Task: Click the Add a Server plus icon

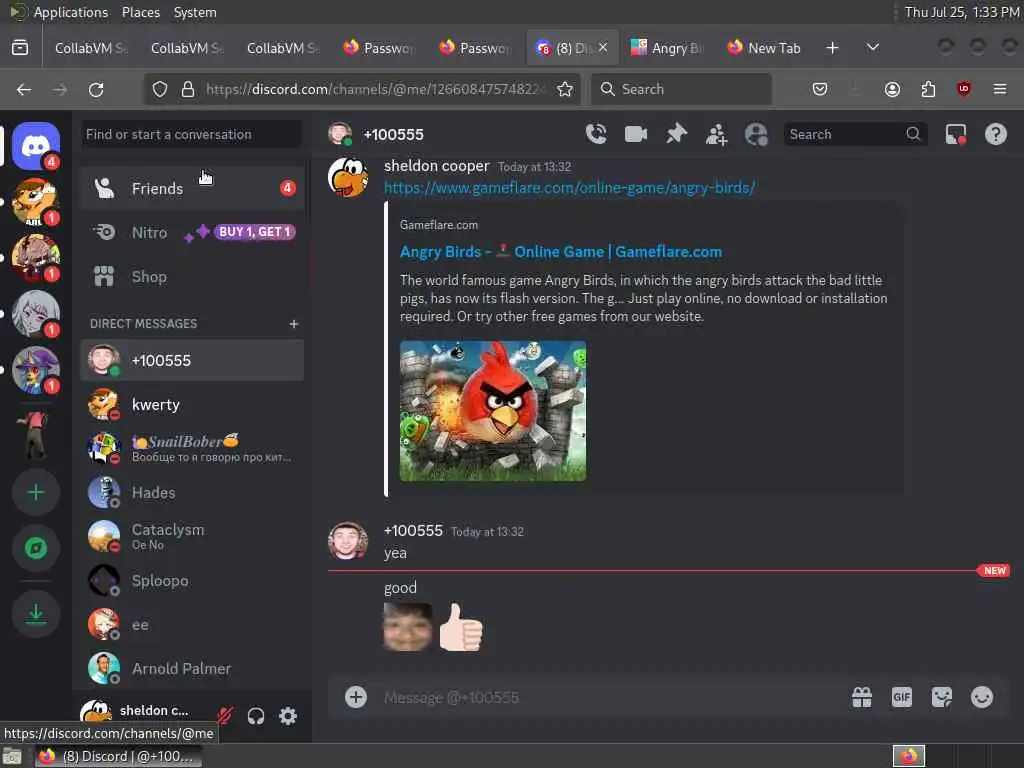Action: (36, 492)
